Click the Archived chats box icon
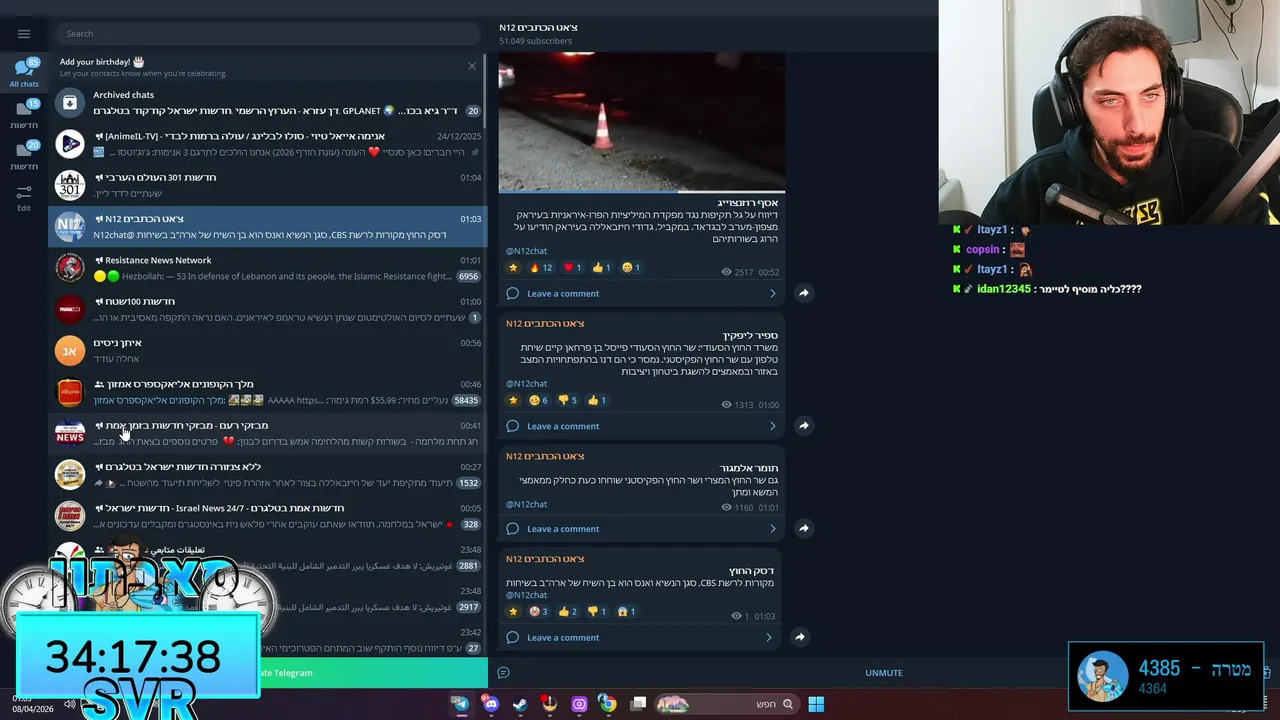 click(x=70, y=102)
